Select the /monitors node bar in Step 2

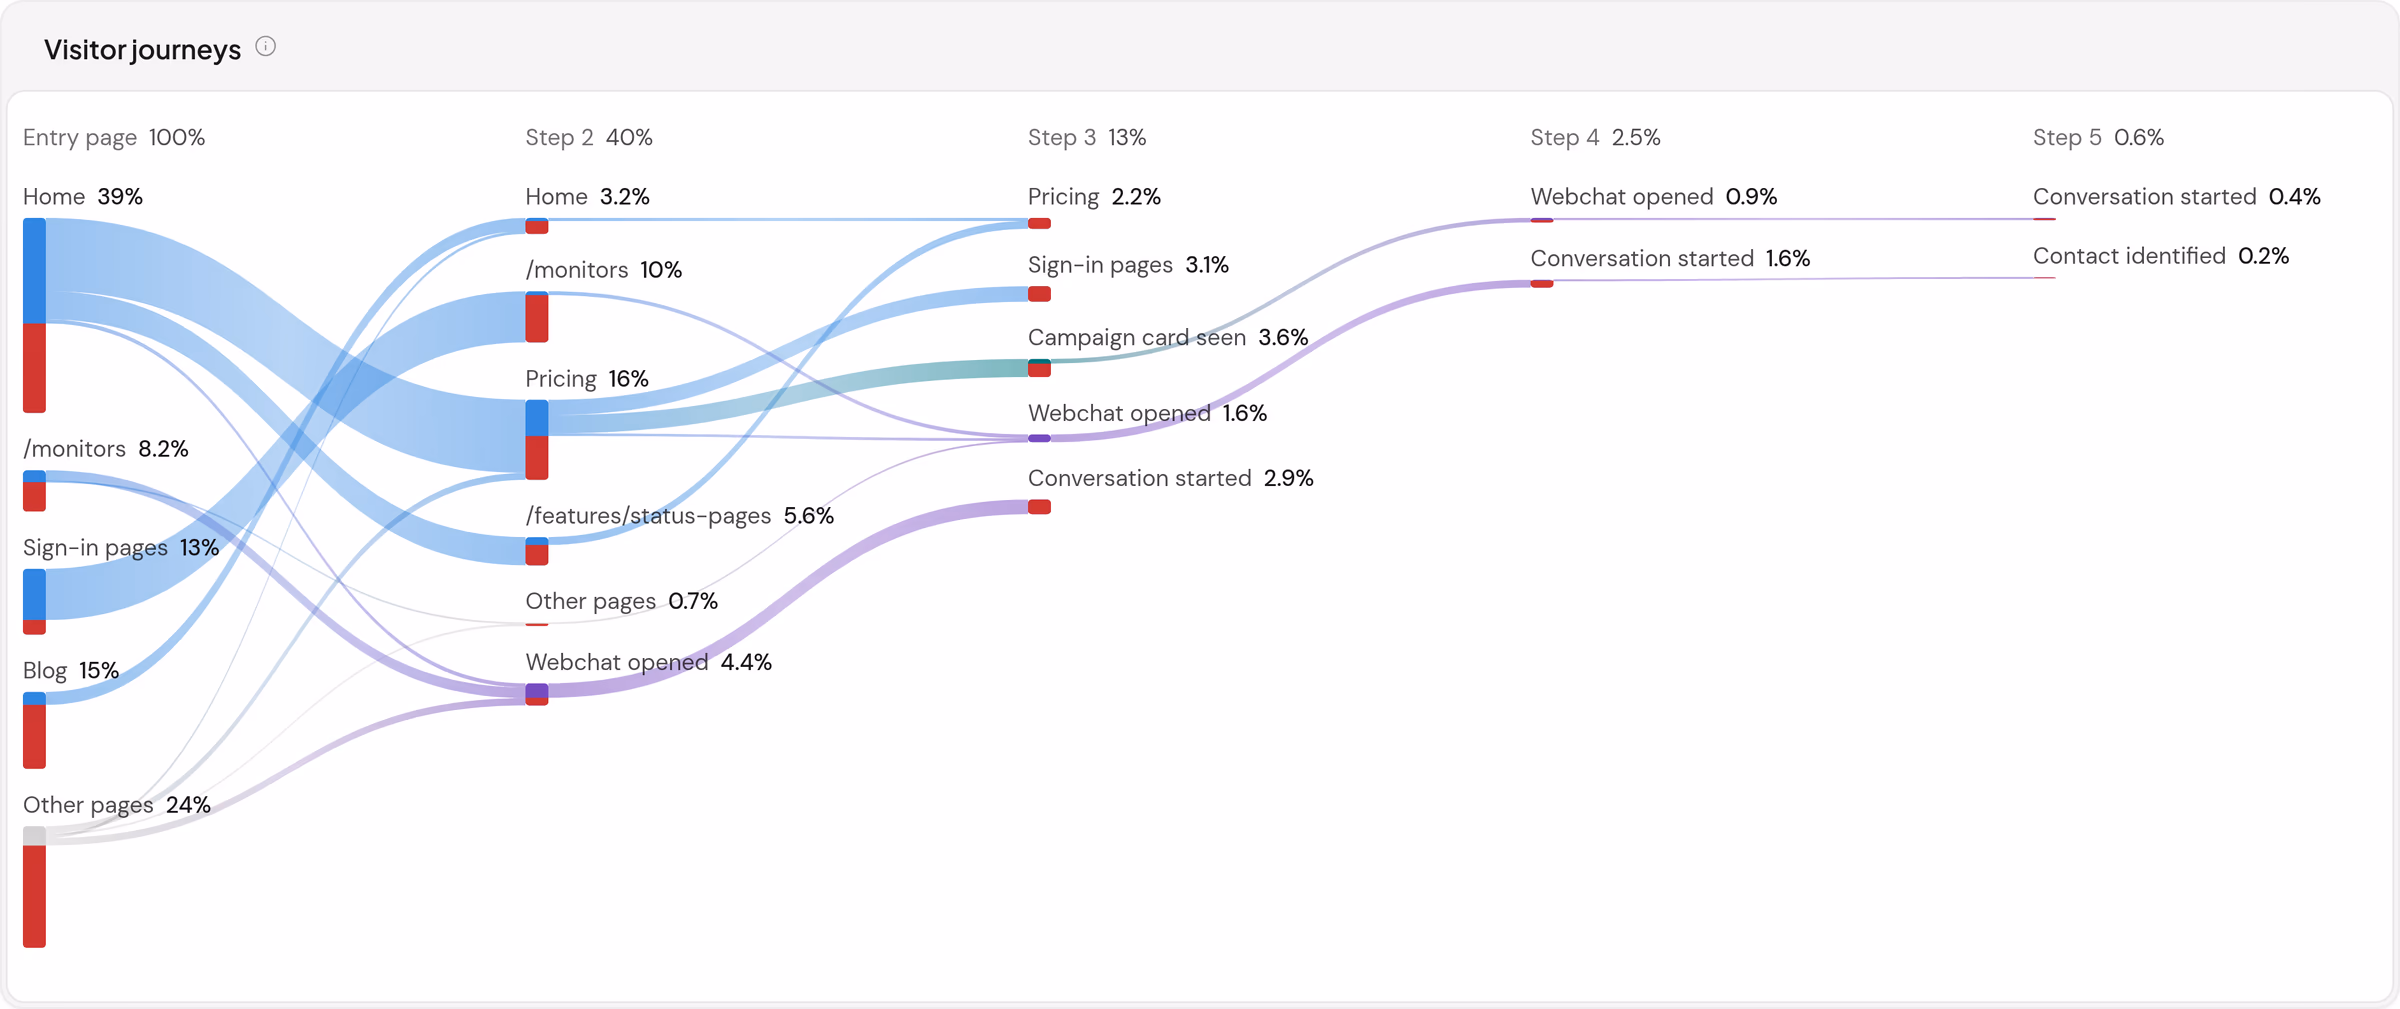tap(537, 317)
